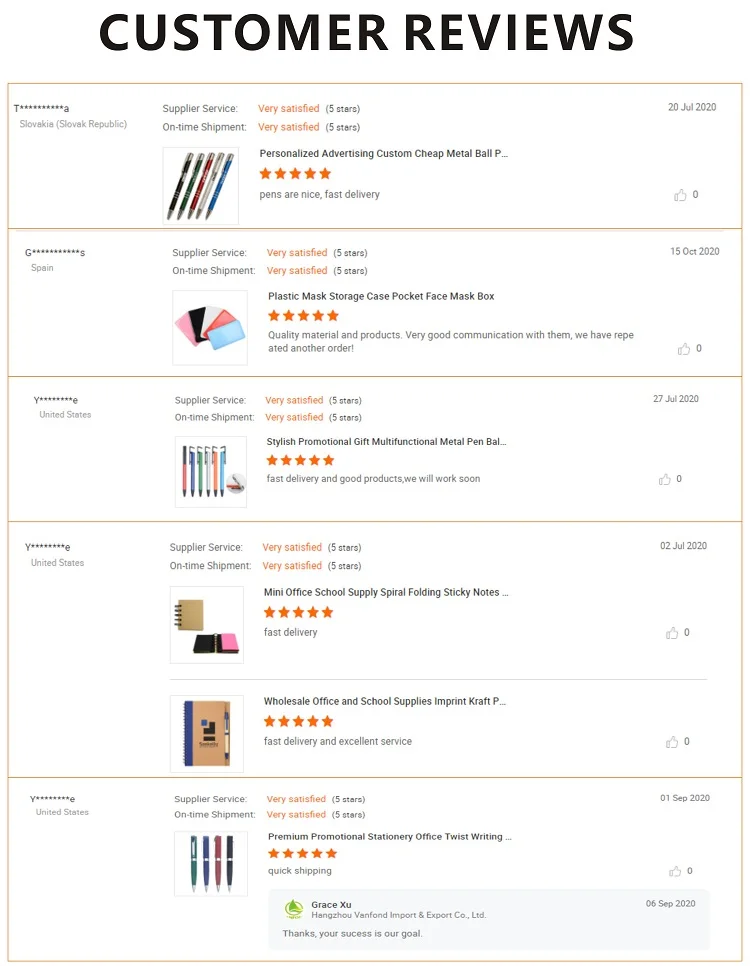Like the Stylish Promotional Gift pen review
This screenshot has height=966, width=750.
click(x=665, y=480)
